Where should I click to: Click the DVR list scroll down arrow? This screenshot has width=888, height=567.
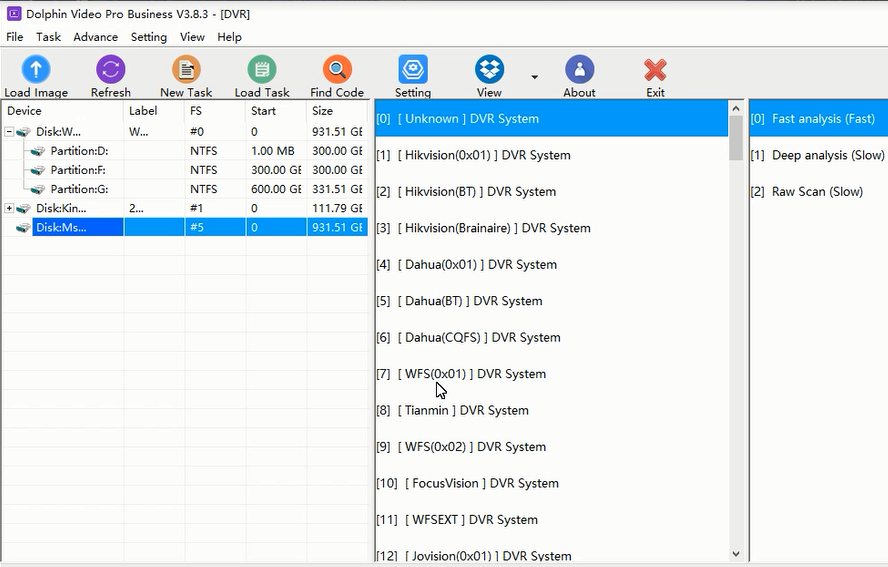tap(736, 554)
